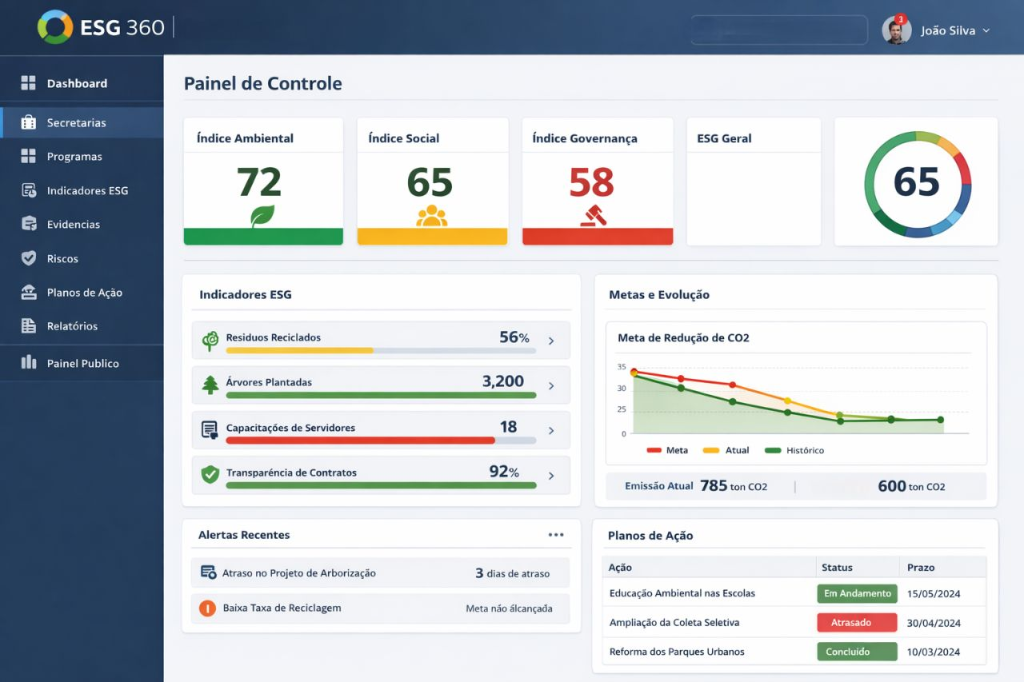Open the João Silva user dropdown arrow
Image resolution: width=1024 pixels, height=682 pixels.
pyautogui.click(x=986, y=31)
